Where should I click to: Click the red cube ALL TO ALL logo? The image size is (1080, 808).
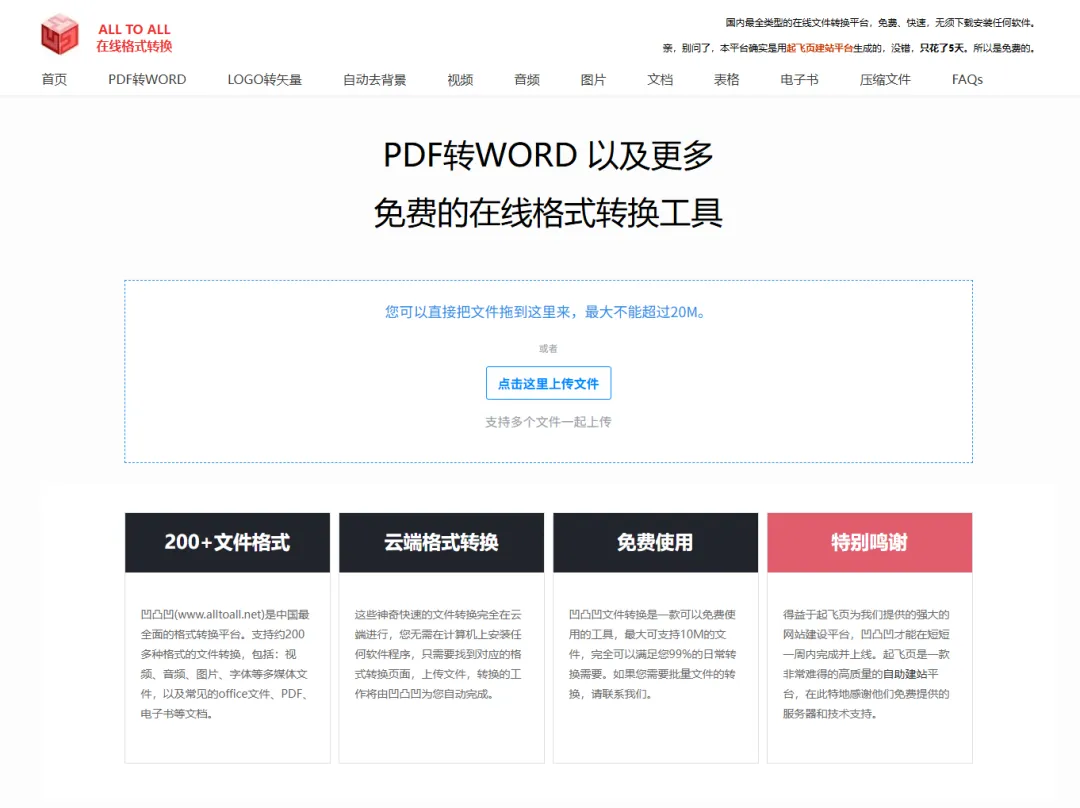tap(60, 34)
